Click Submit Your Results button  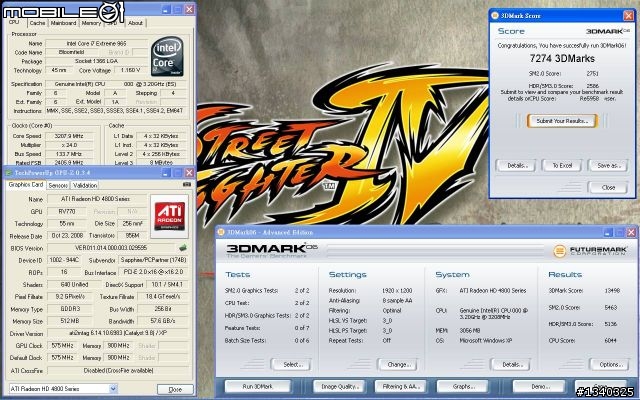(x=562, y=121)
